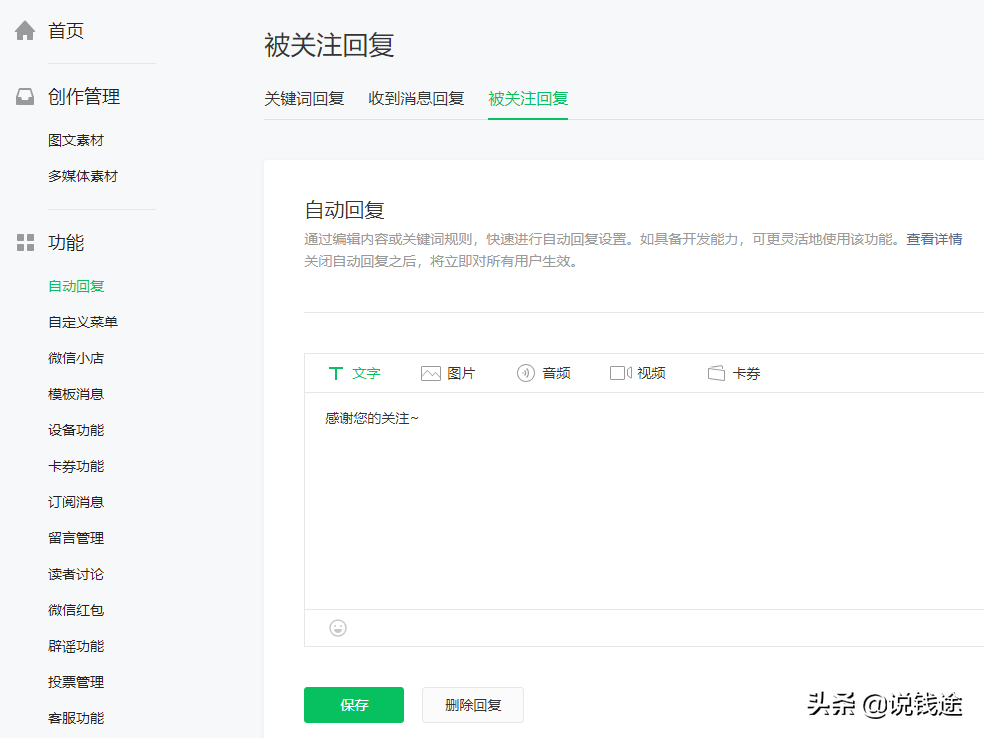The image size is (984, 738).
Task: Select the 视频 video reply format icon
Action: [x=619, y=372]
